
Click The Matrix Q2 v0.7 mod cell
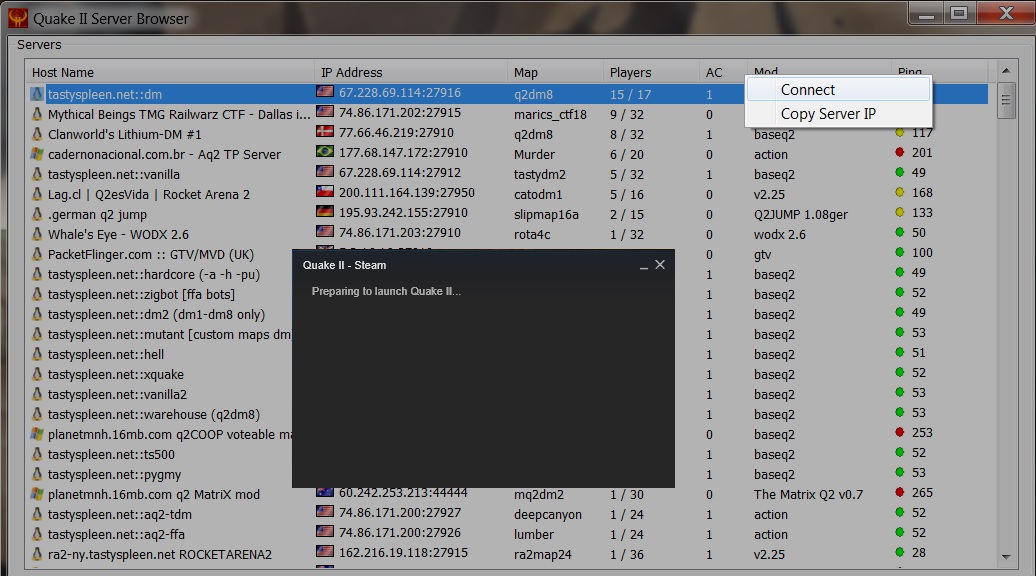(809, 494)
